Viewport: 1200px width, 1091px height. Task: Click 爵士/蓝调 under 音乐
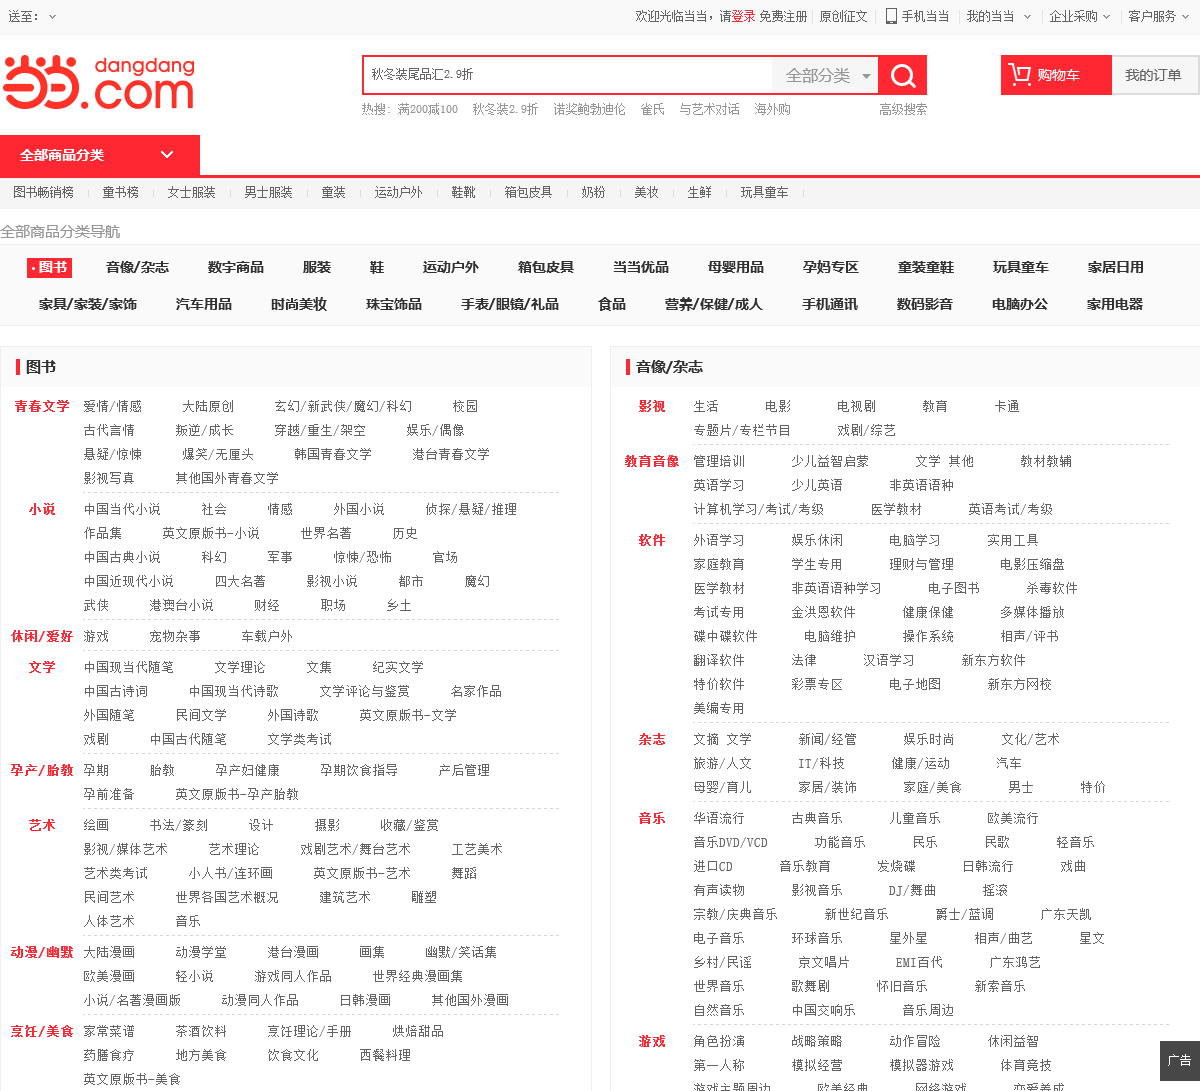click(965, 914)
